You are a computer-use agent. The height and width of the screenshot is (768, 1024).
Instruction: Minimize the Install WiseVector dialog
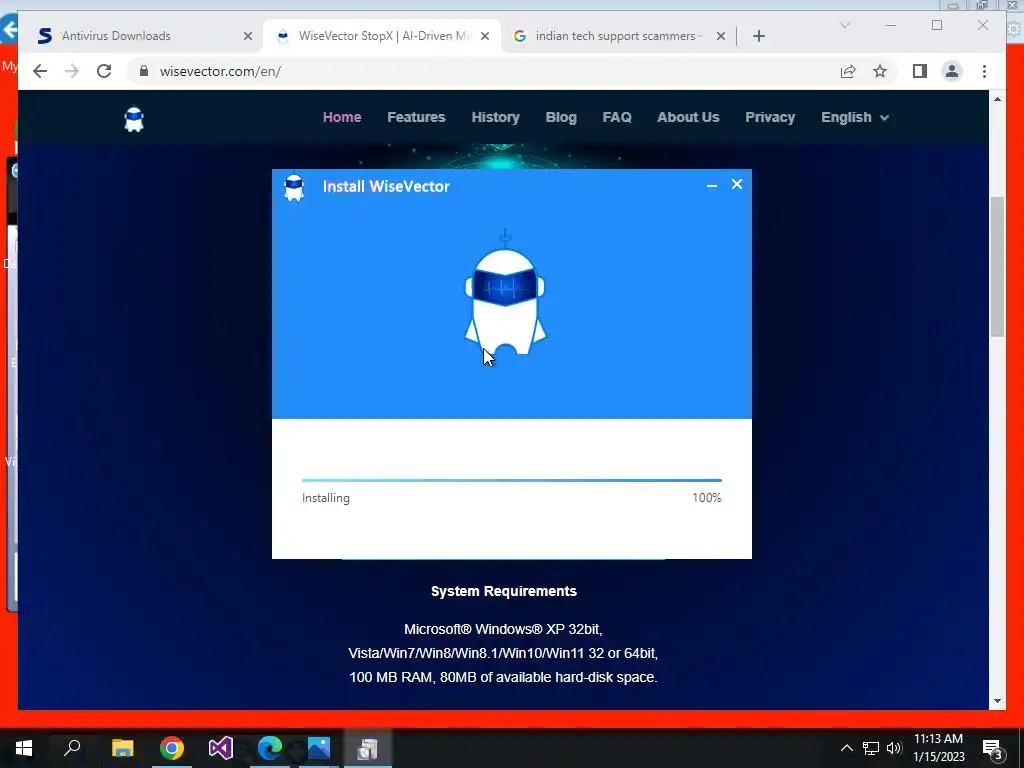coord(712,185)
